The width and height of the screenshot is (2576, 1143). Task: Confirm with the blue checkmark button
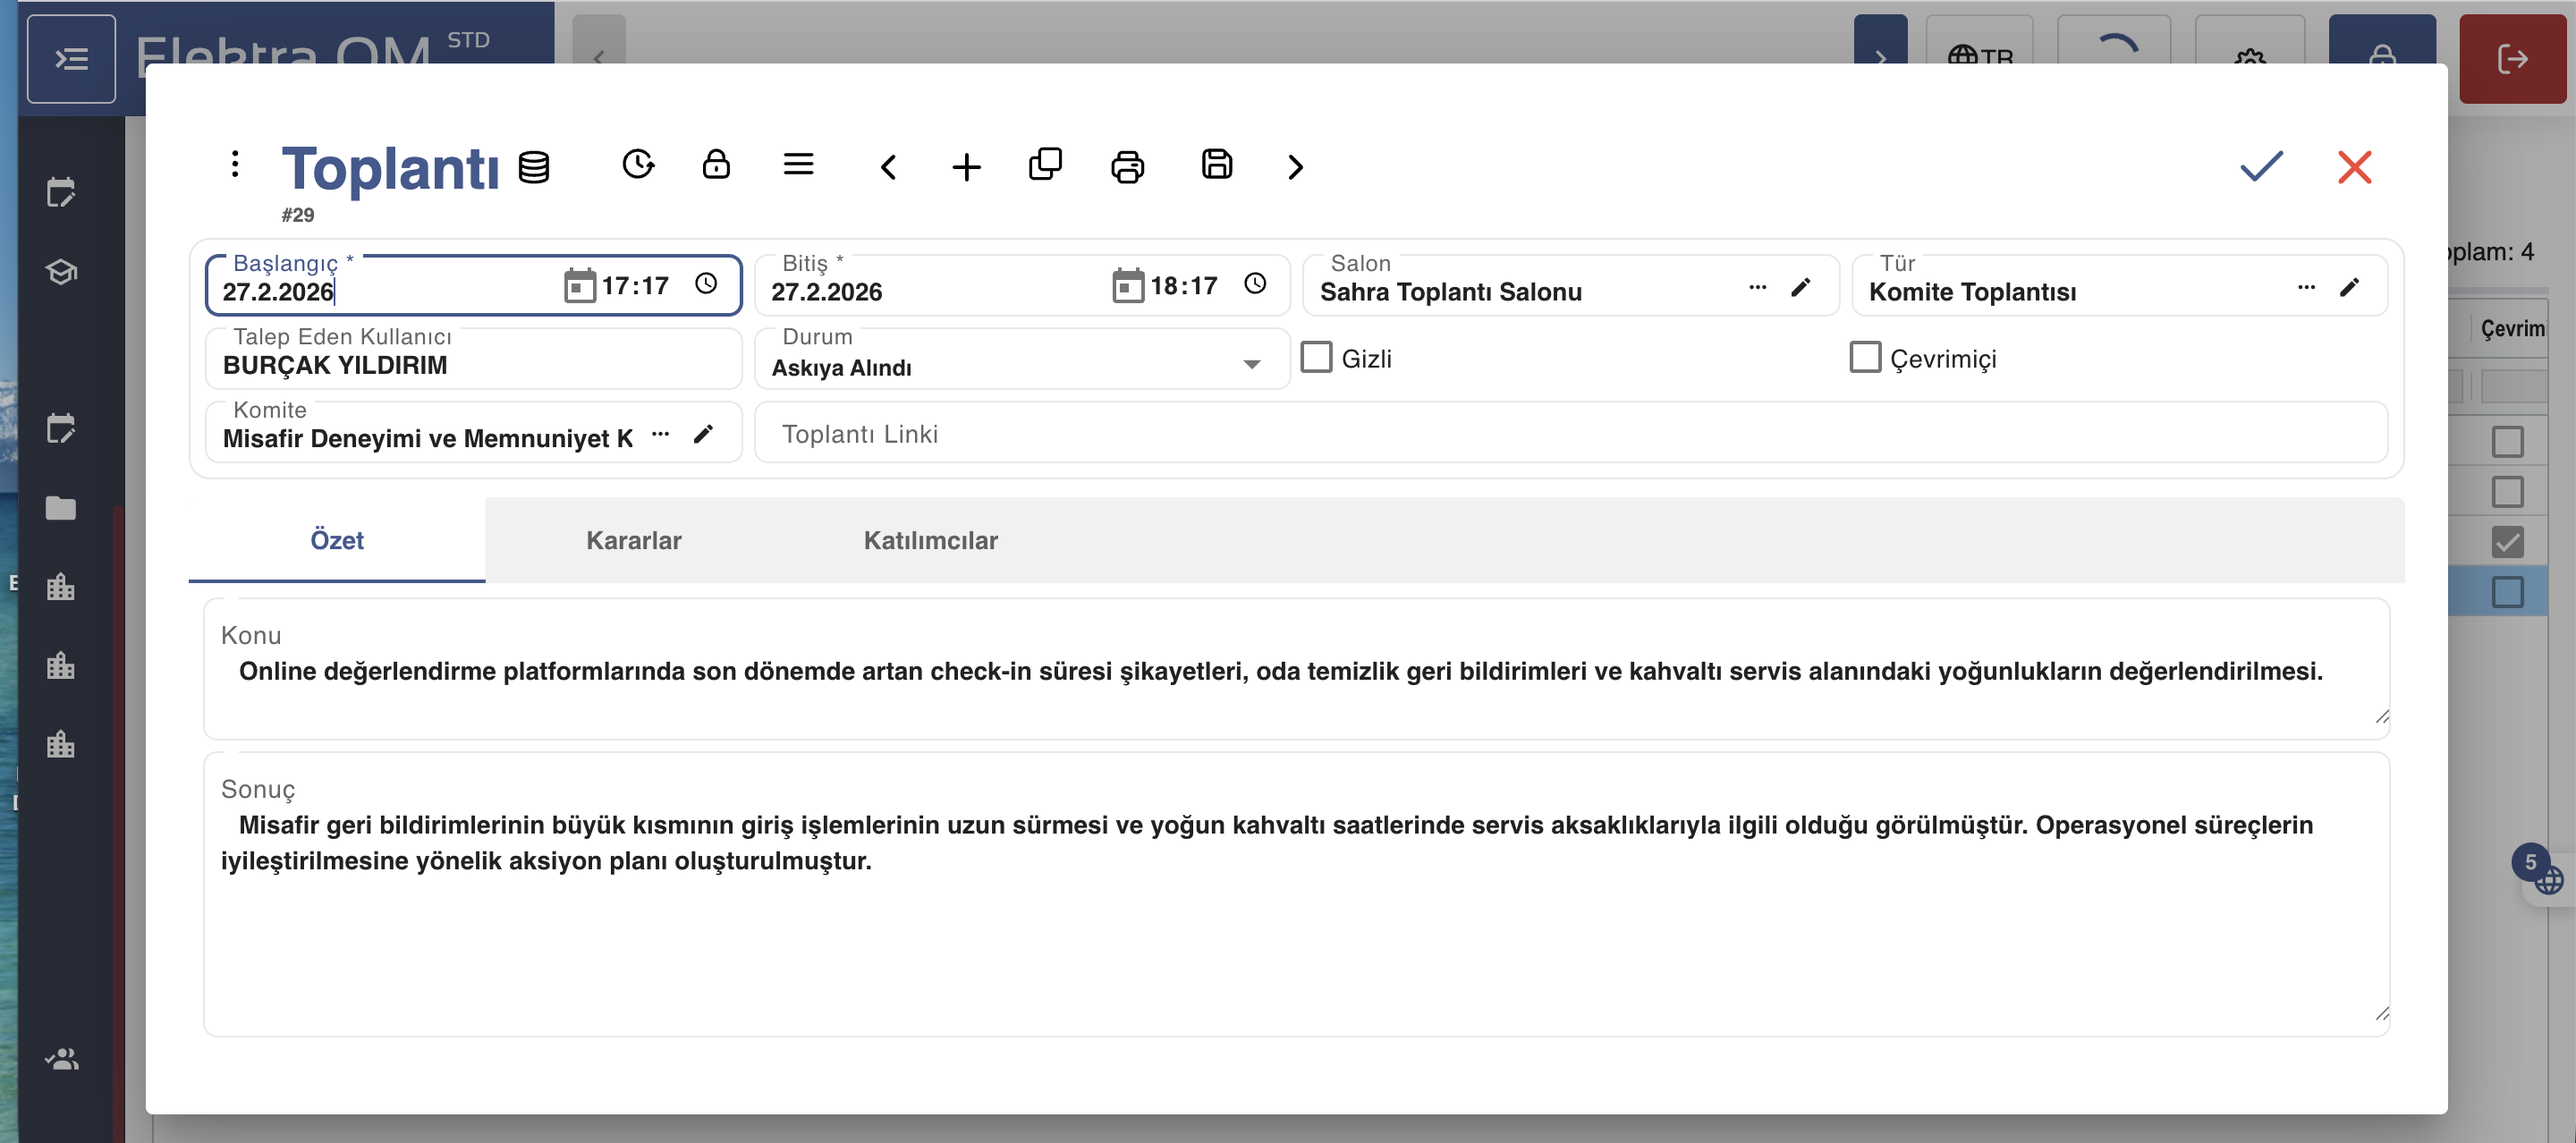(x=2261, y=166)
